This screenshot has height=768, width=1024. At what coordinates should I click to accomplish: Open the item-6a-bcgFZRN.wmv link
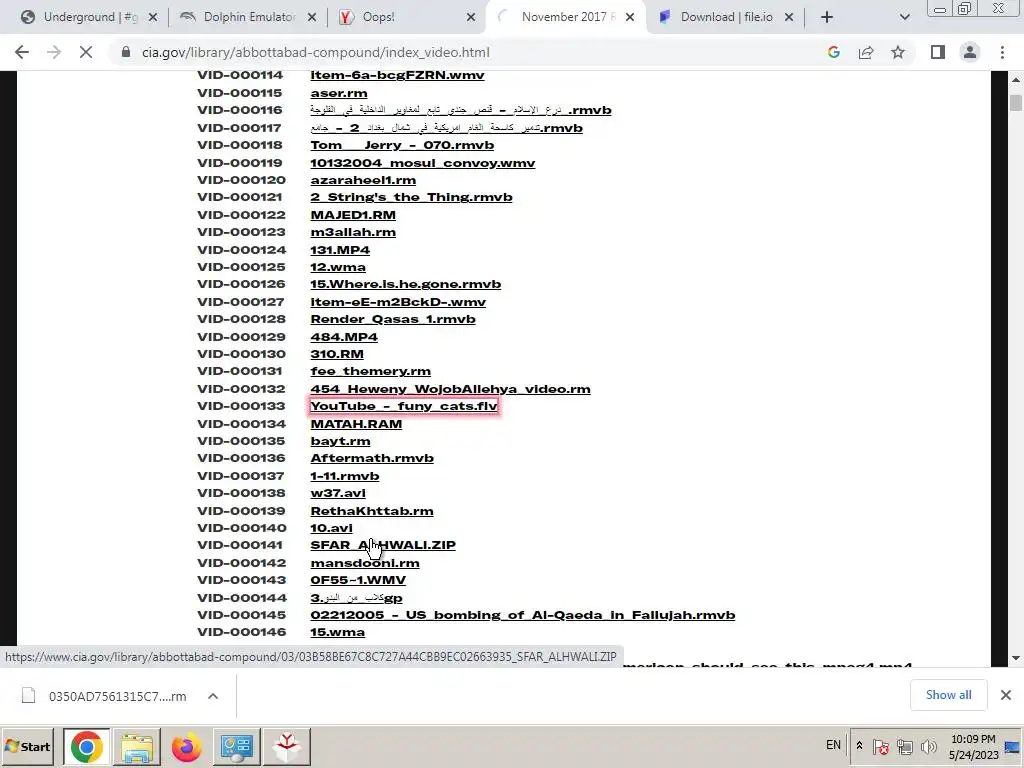[397, 75]
